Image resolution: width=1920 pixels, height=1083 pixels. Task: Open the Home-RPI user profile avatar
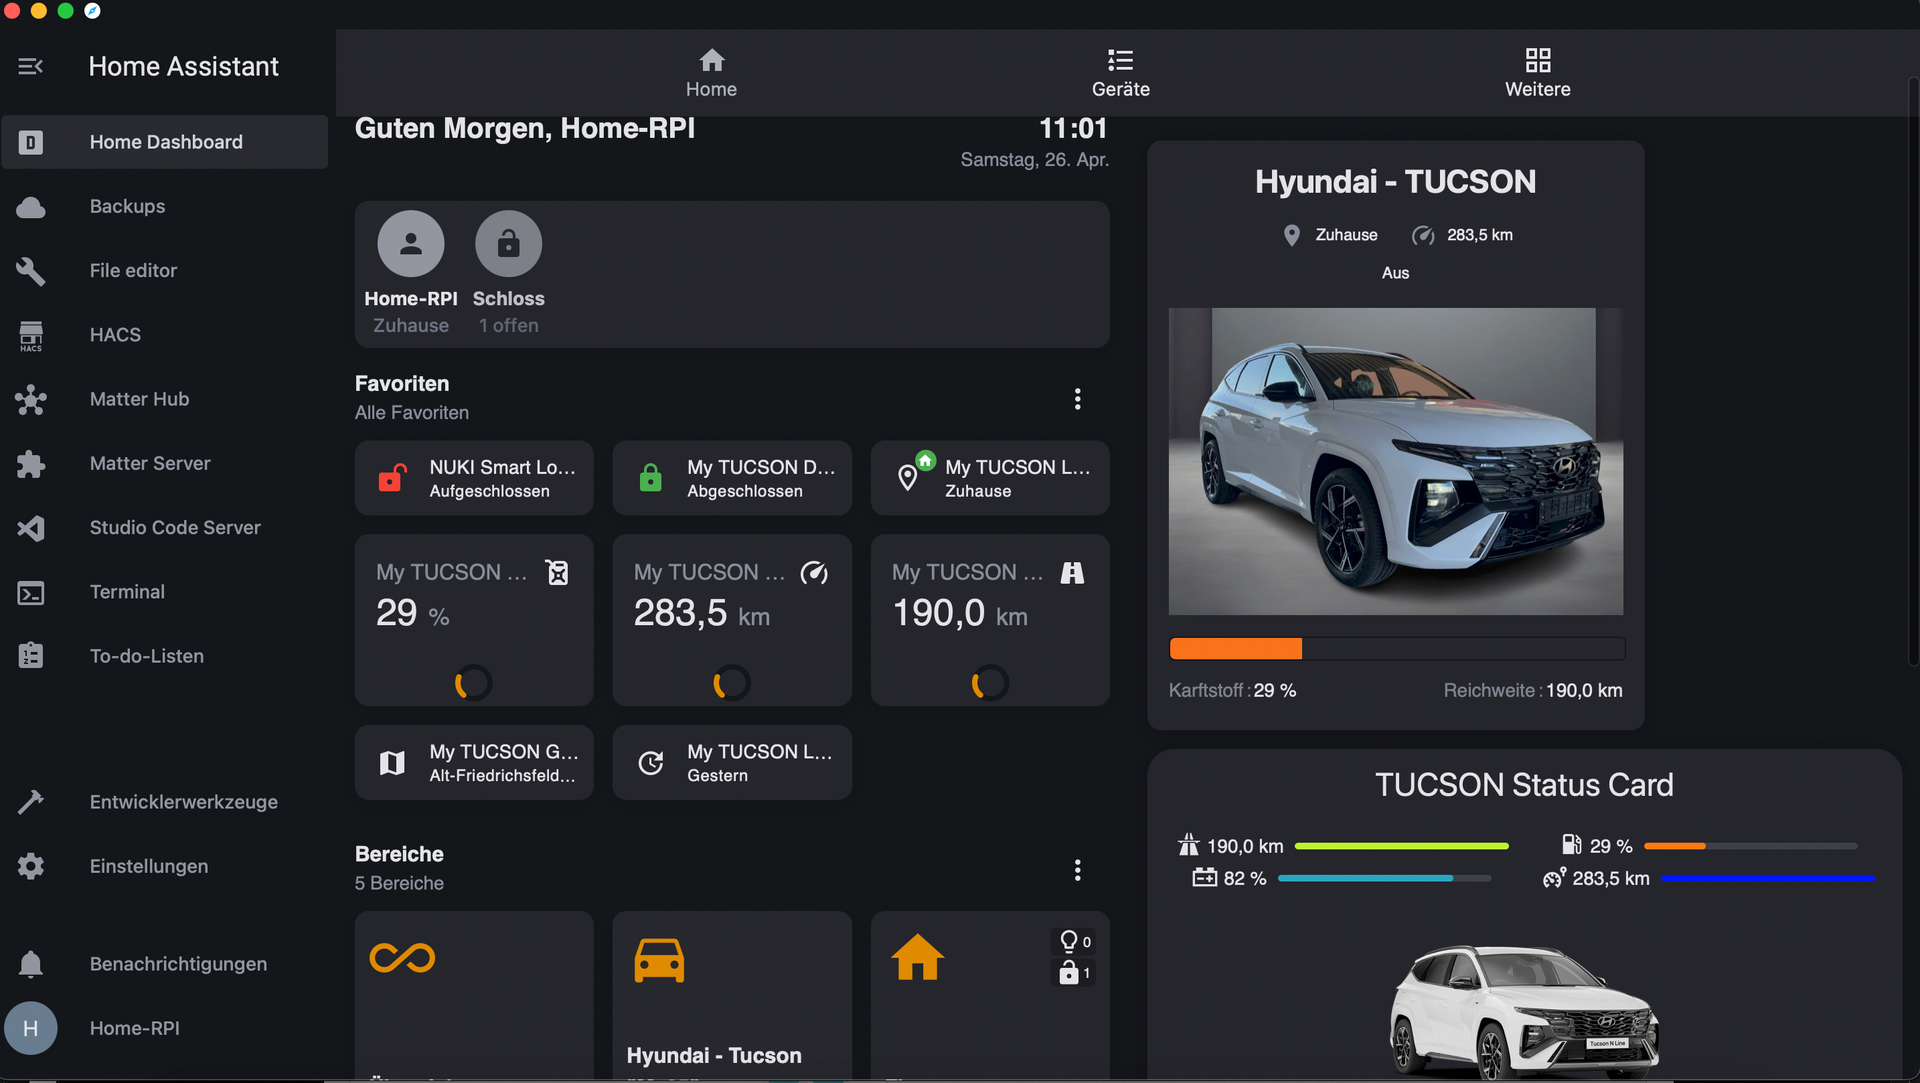coord(31,1028)
